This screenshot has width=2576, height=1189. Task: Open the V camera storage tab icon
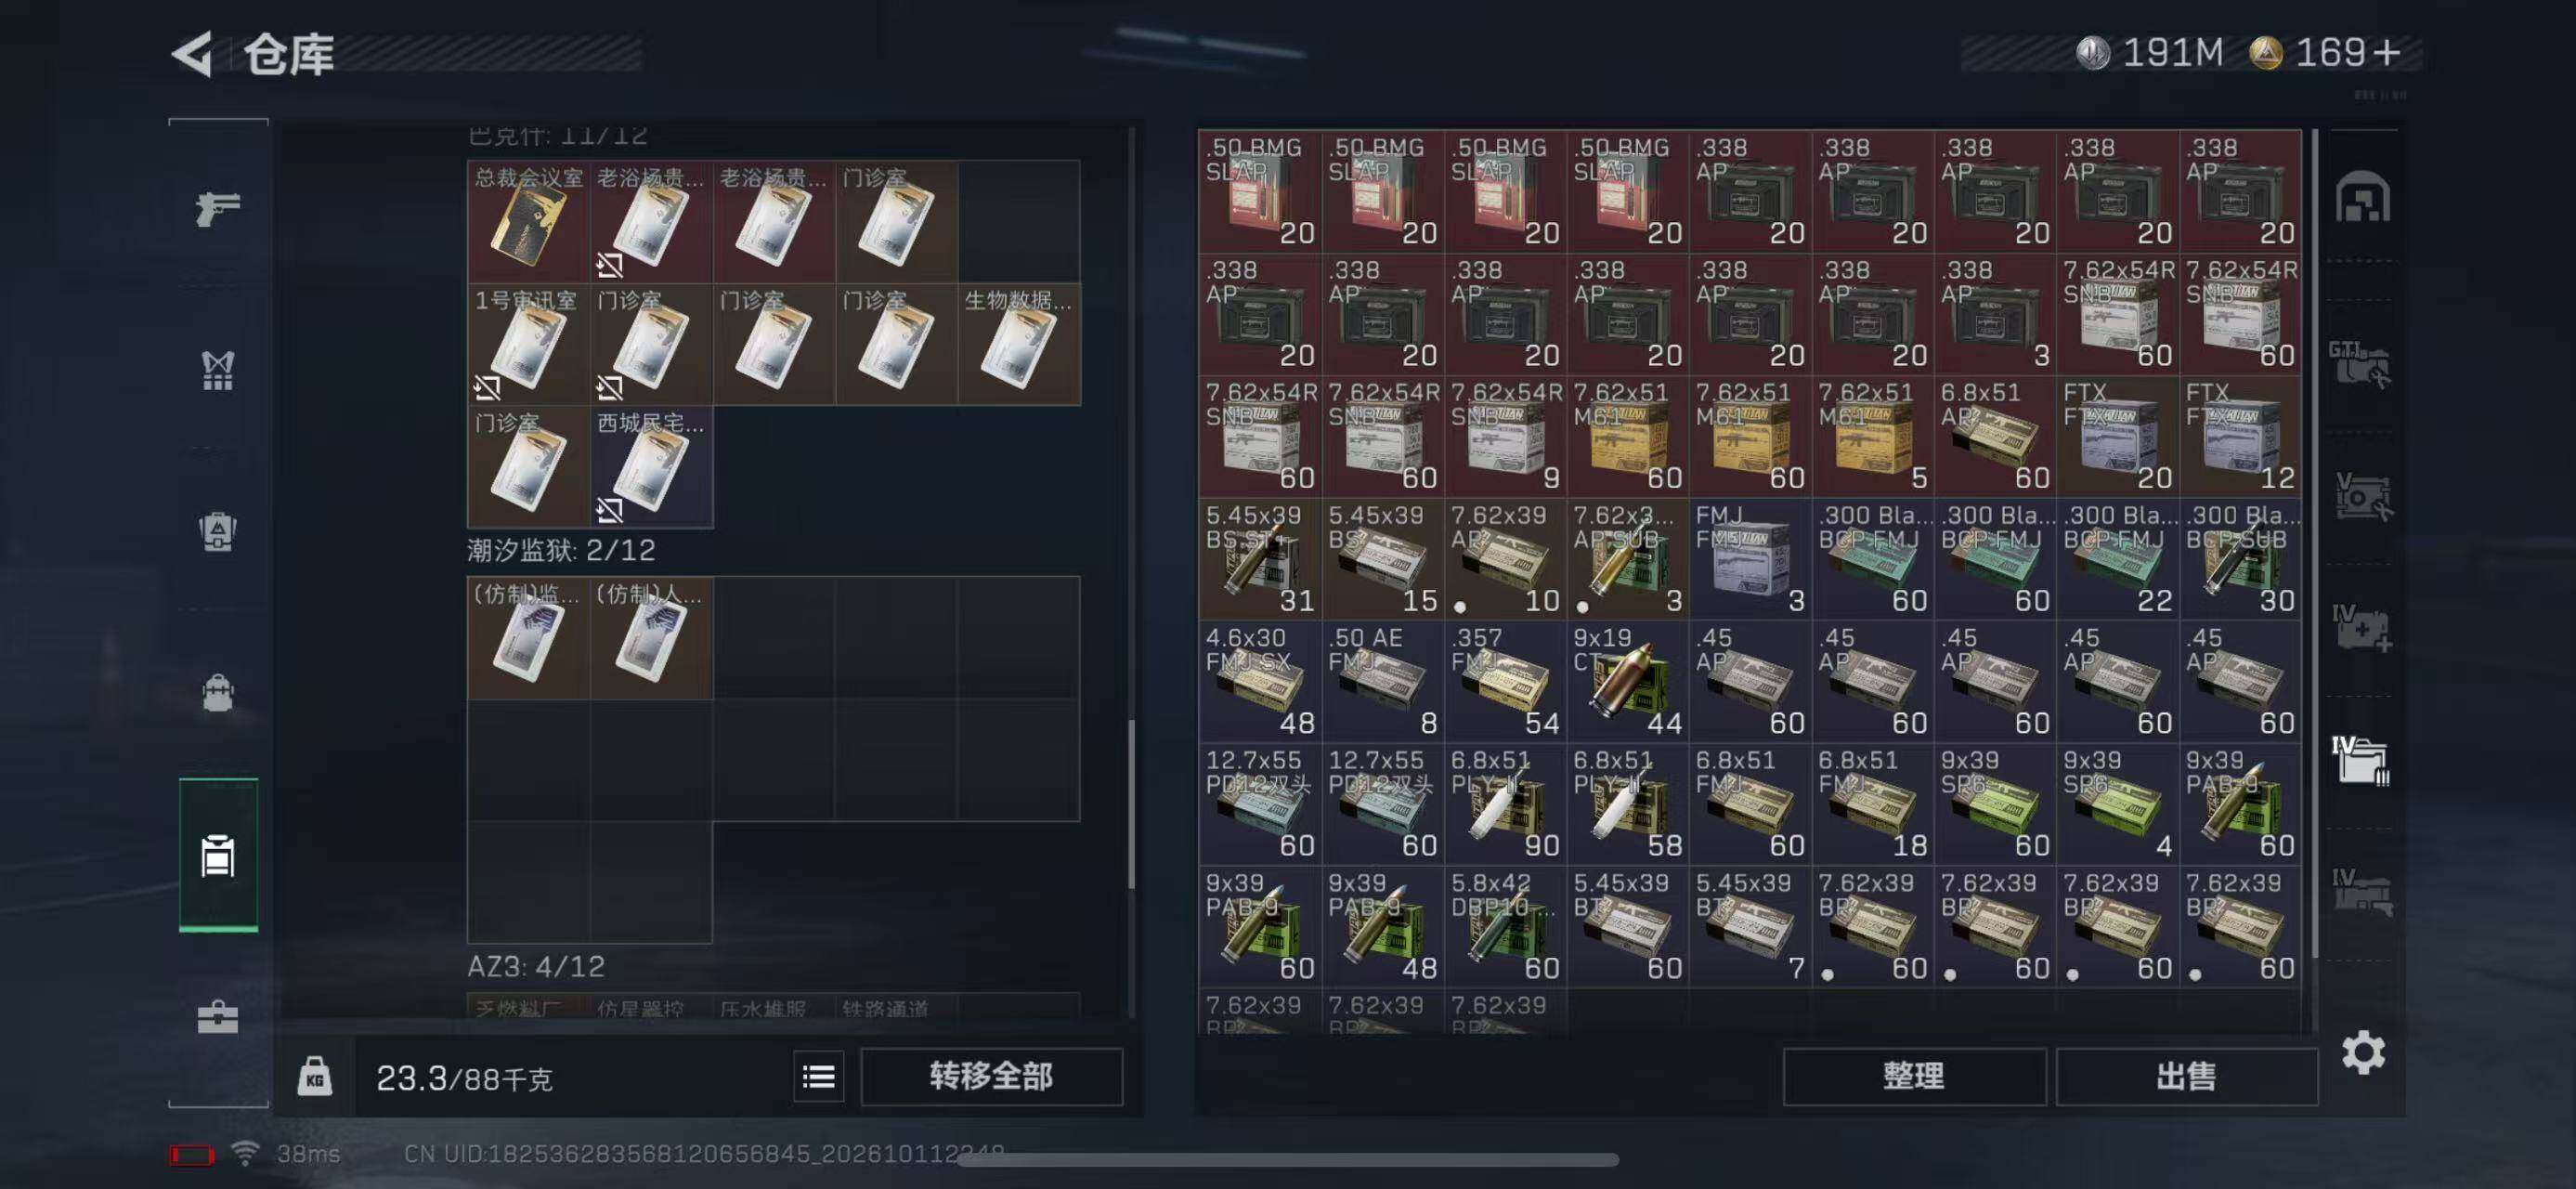coord(2363,496)
